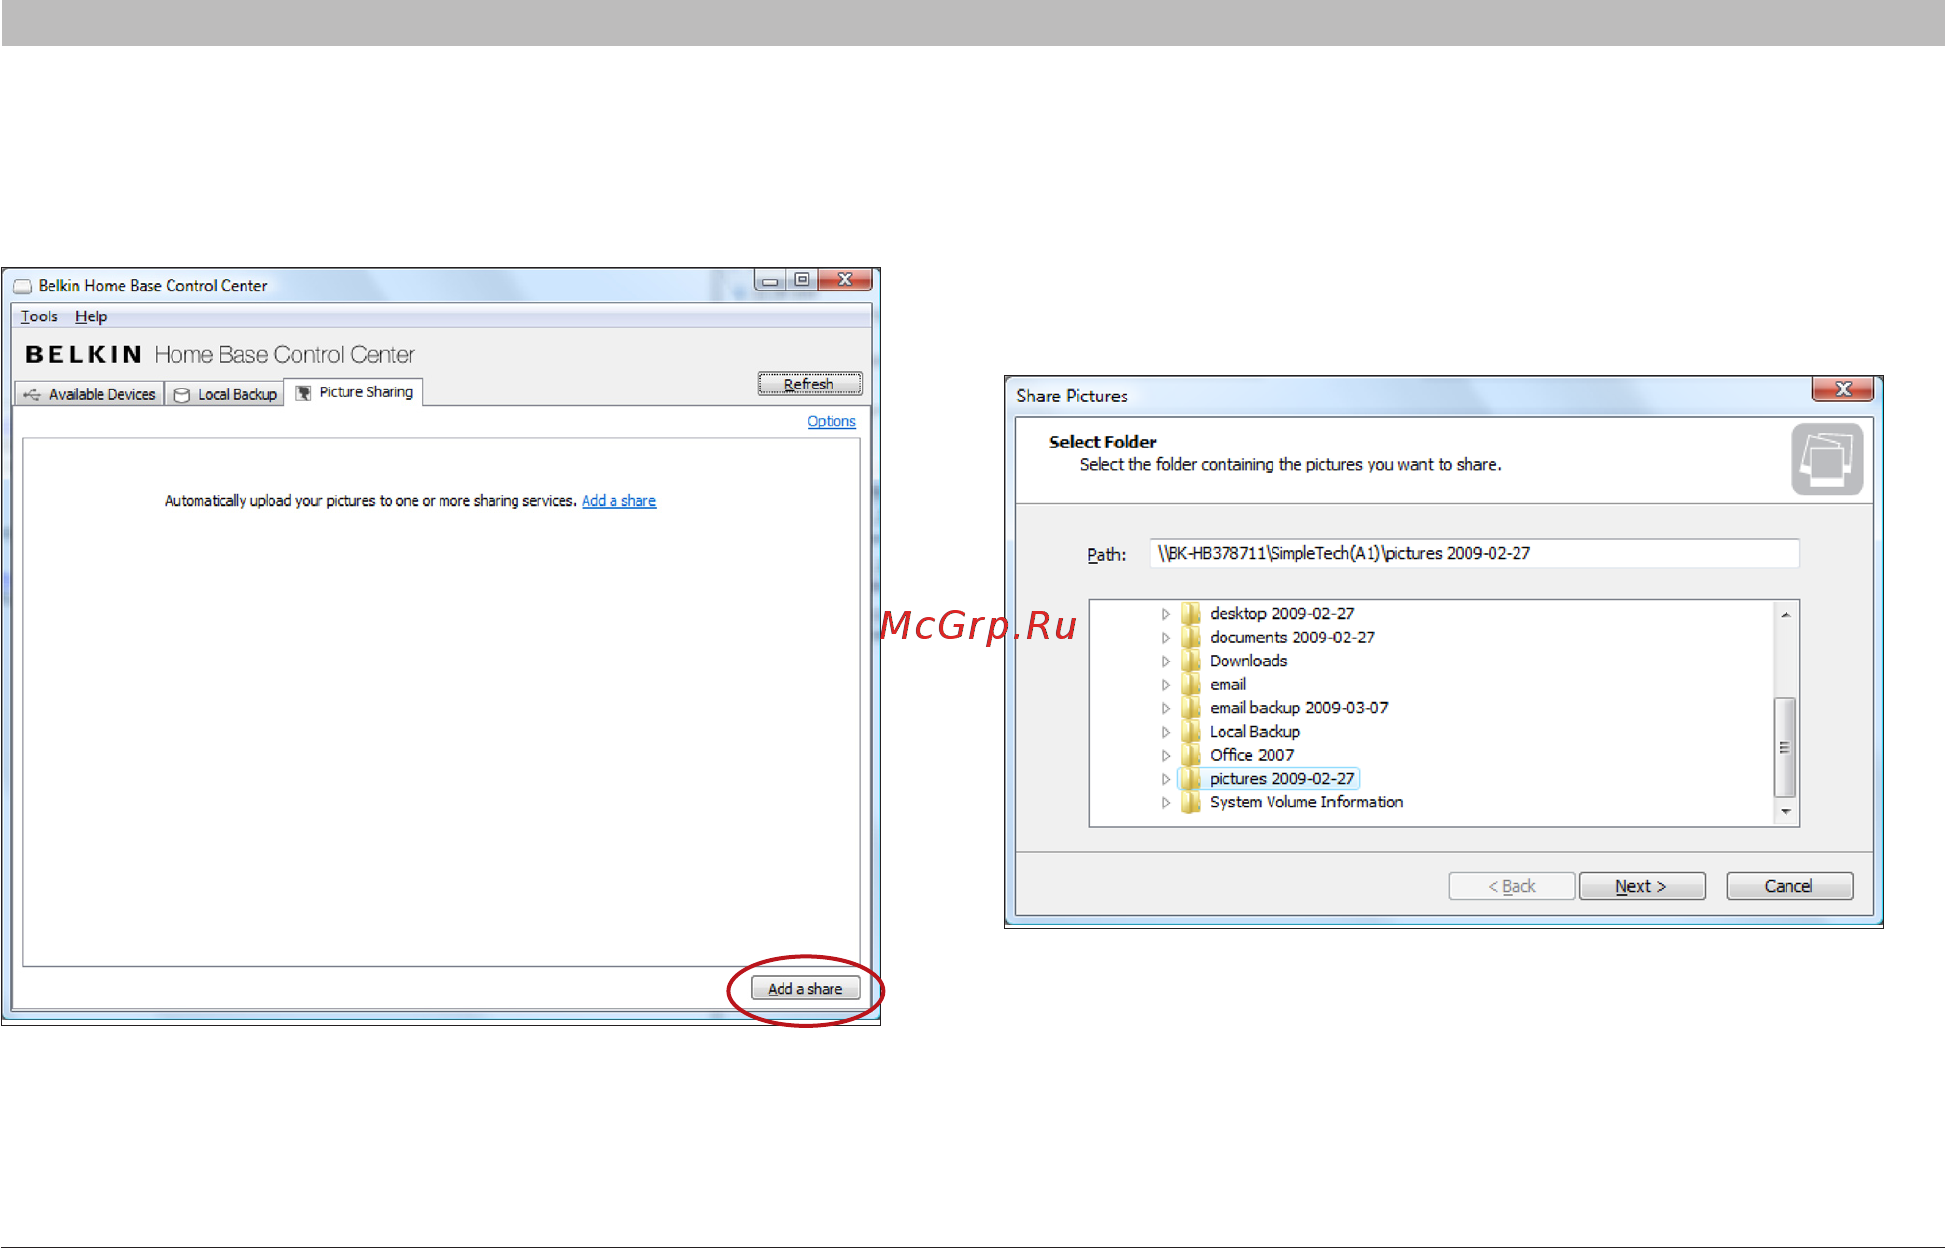Image resolution: width=1945 pixels, height=1248 pixels.
Task: Click the desktop 2009-02-27 folder icon
Action: 1190,613
